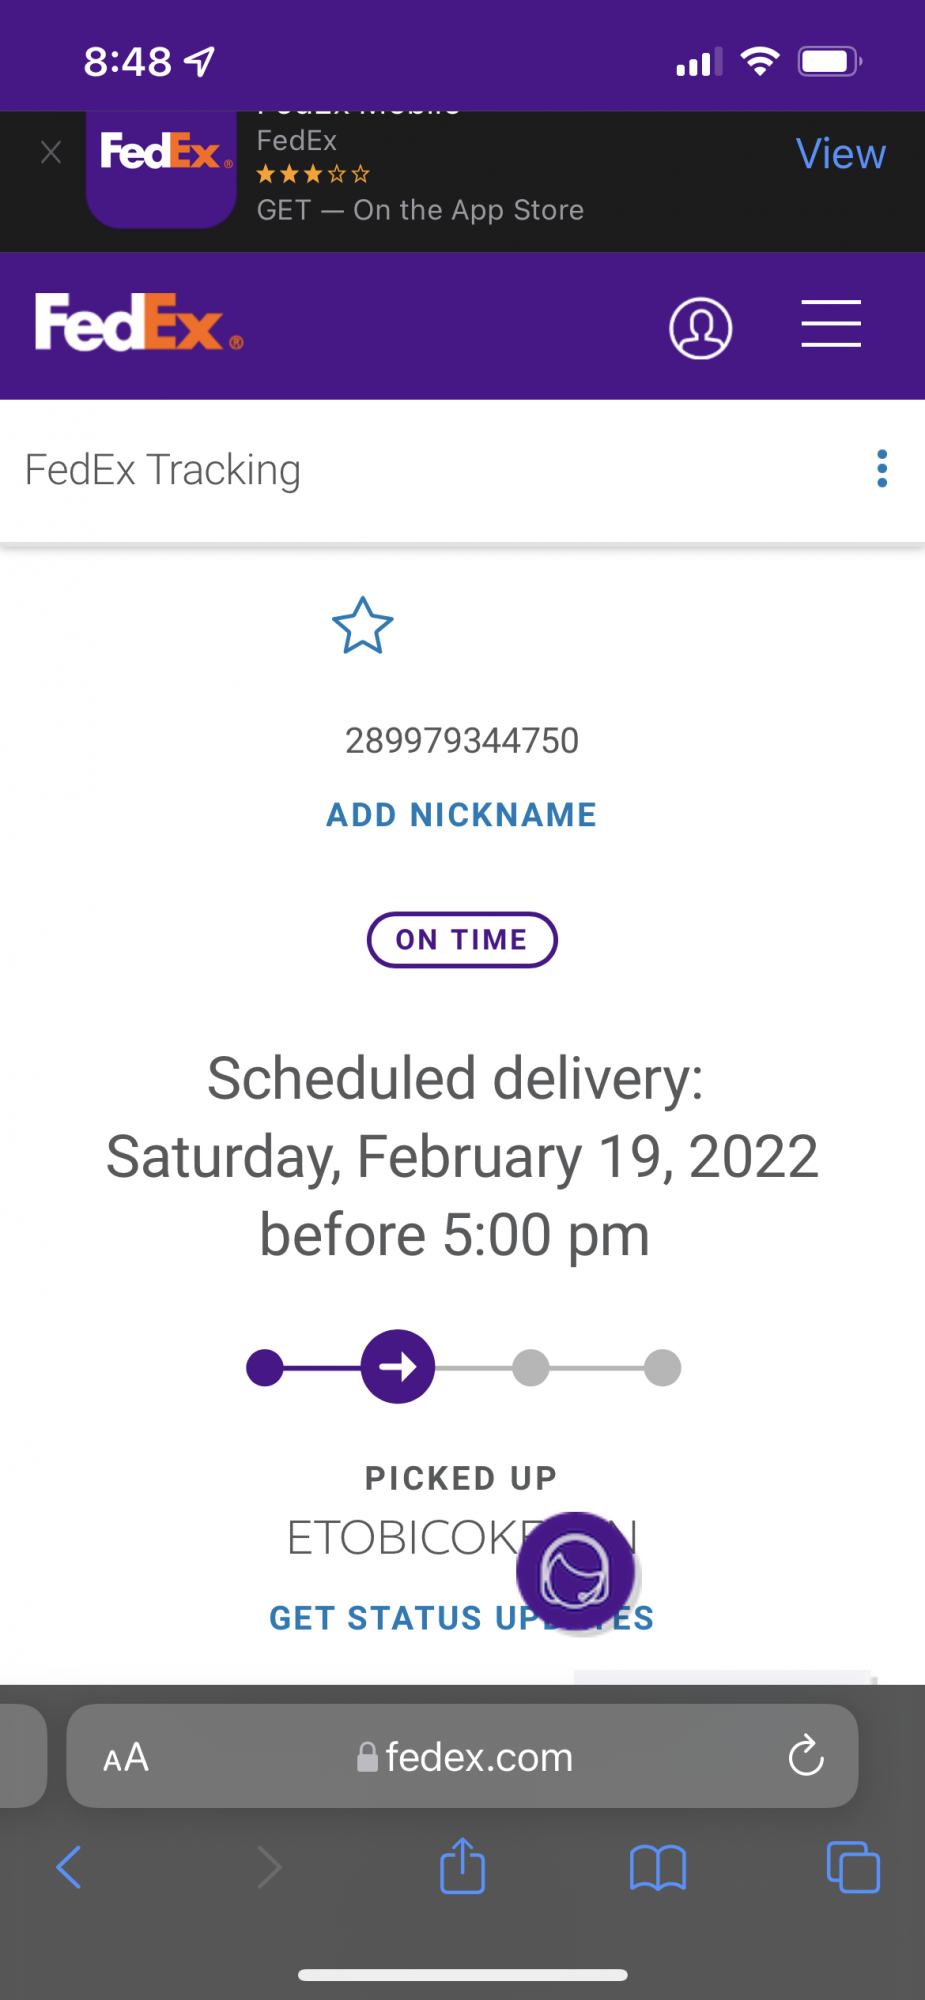This screenshot has height=2000, width=925.
Task: Open Safari bookmarks book icon
Action: coord(657,1866)
